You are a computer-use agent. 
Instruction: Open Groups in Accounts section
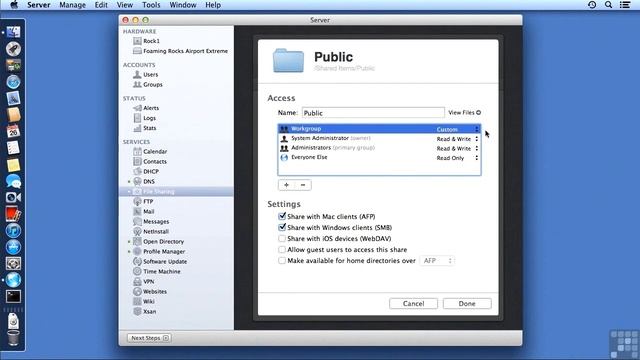pos(148,84)
